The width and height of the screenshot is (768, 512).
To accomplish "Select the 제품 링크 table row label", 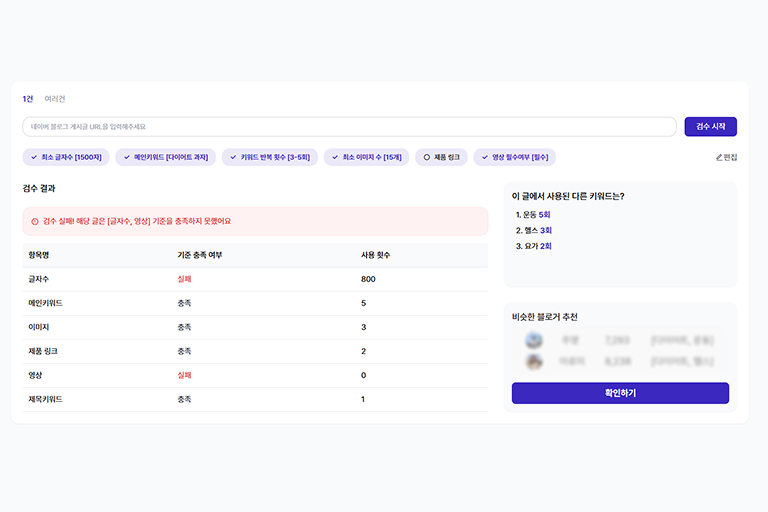I will [x=43, y=351].
